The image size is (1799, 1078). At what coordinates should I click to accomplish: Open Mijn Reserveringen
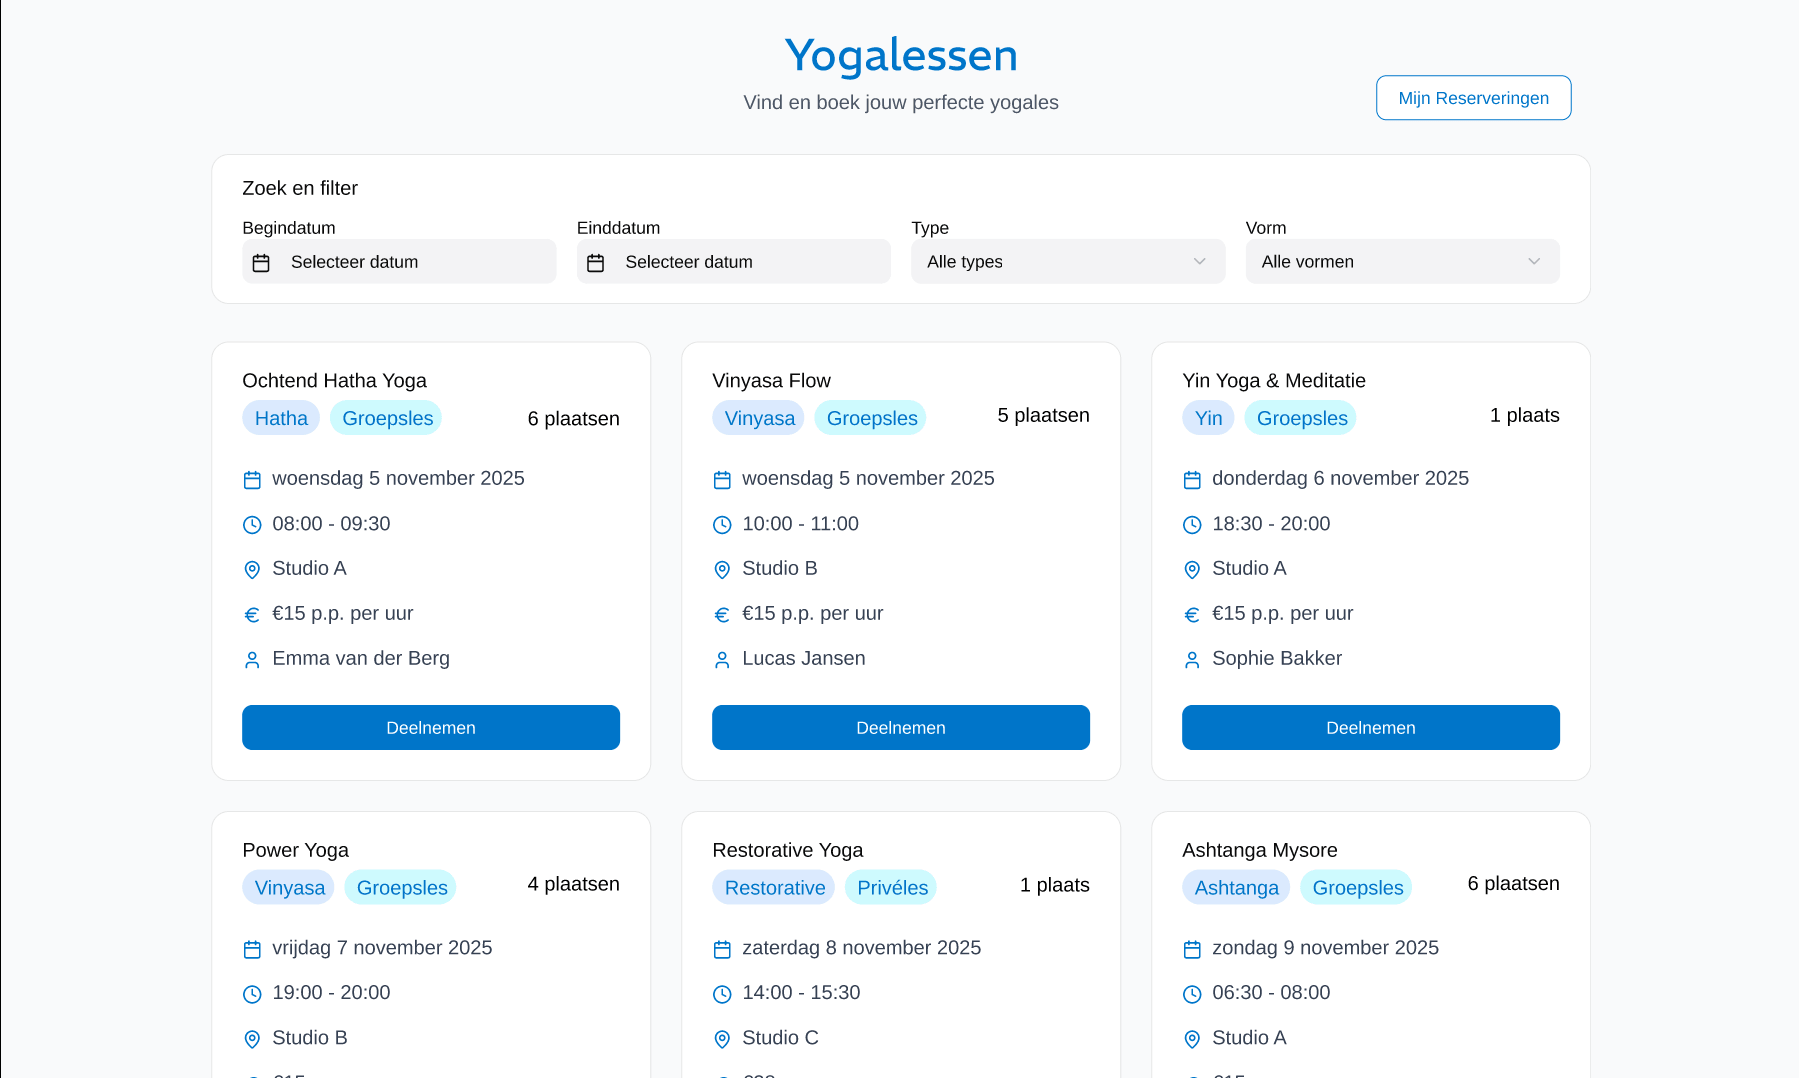click(1473, 98)
